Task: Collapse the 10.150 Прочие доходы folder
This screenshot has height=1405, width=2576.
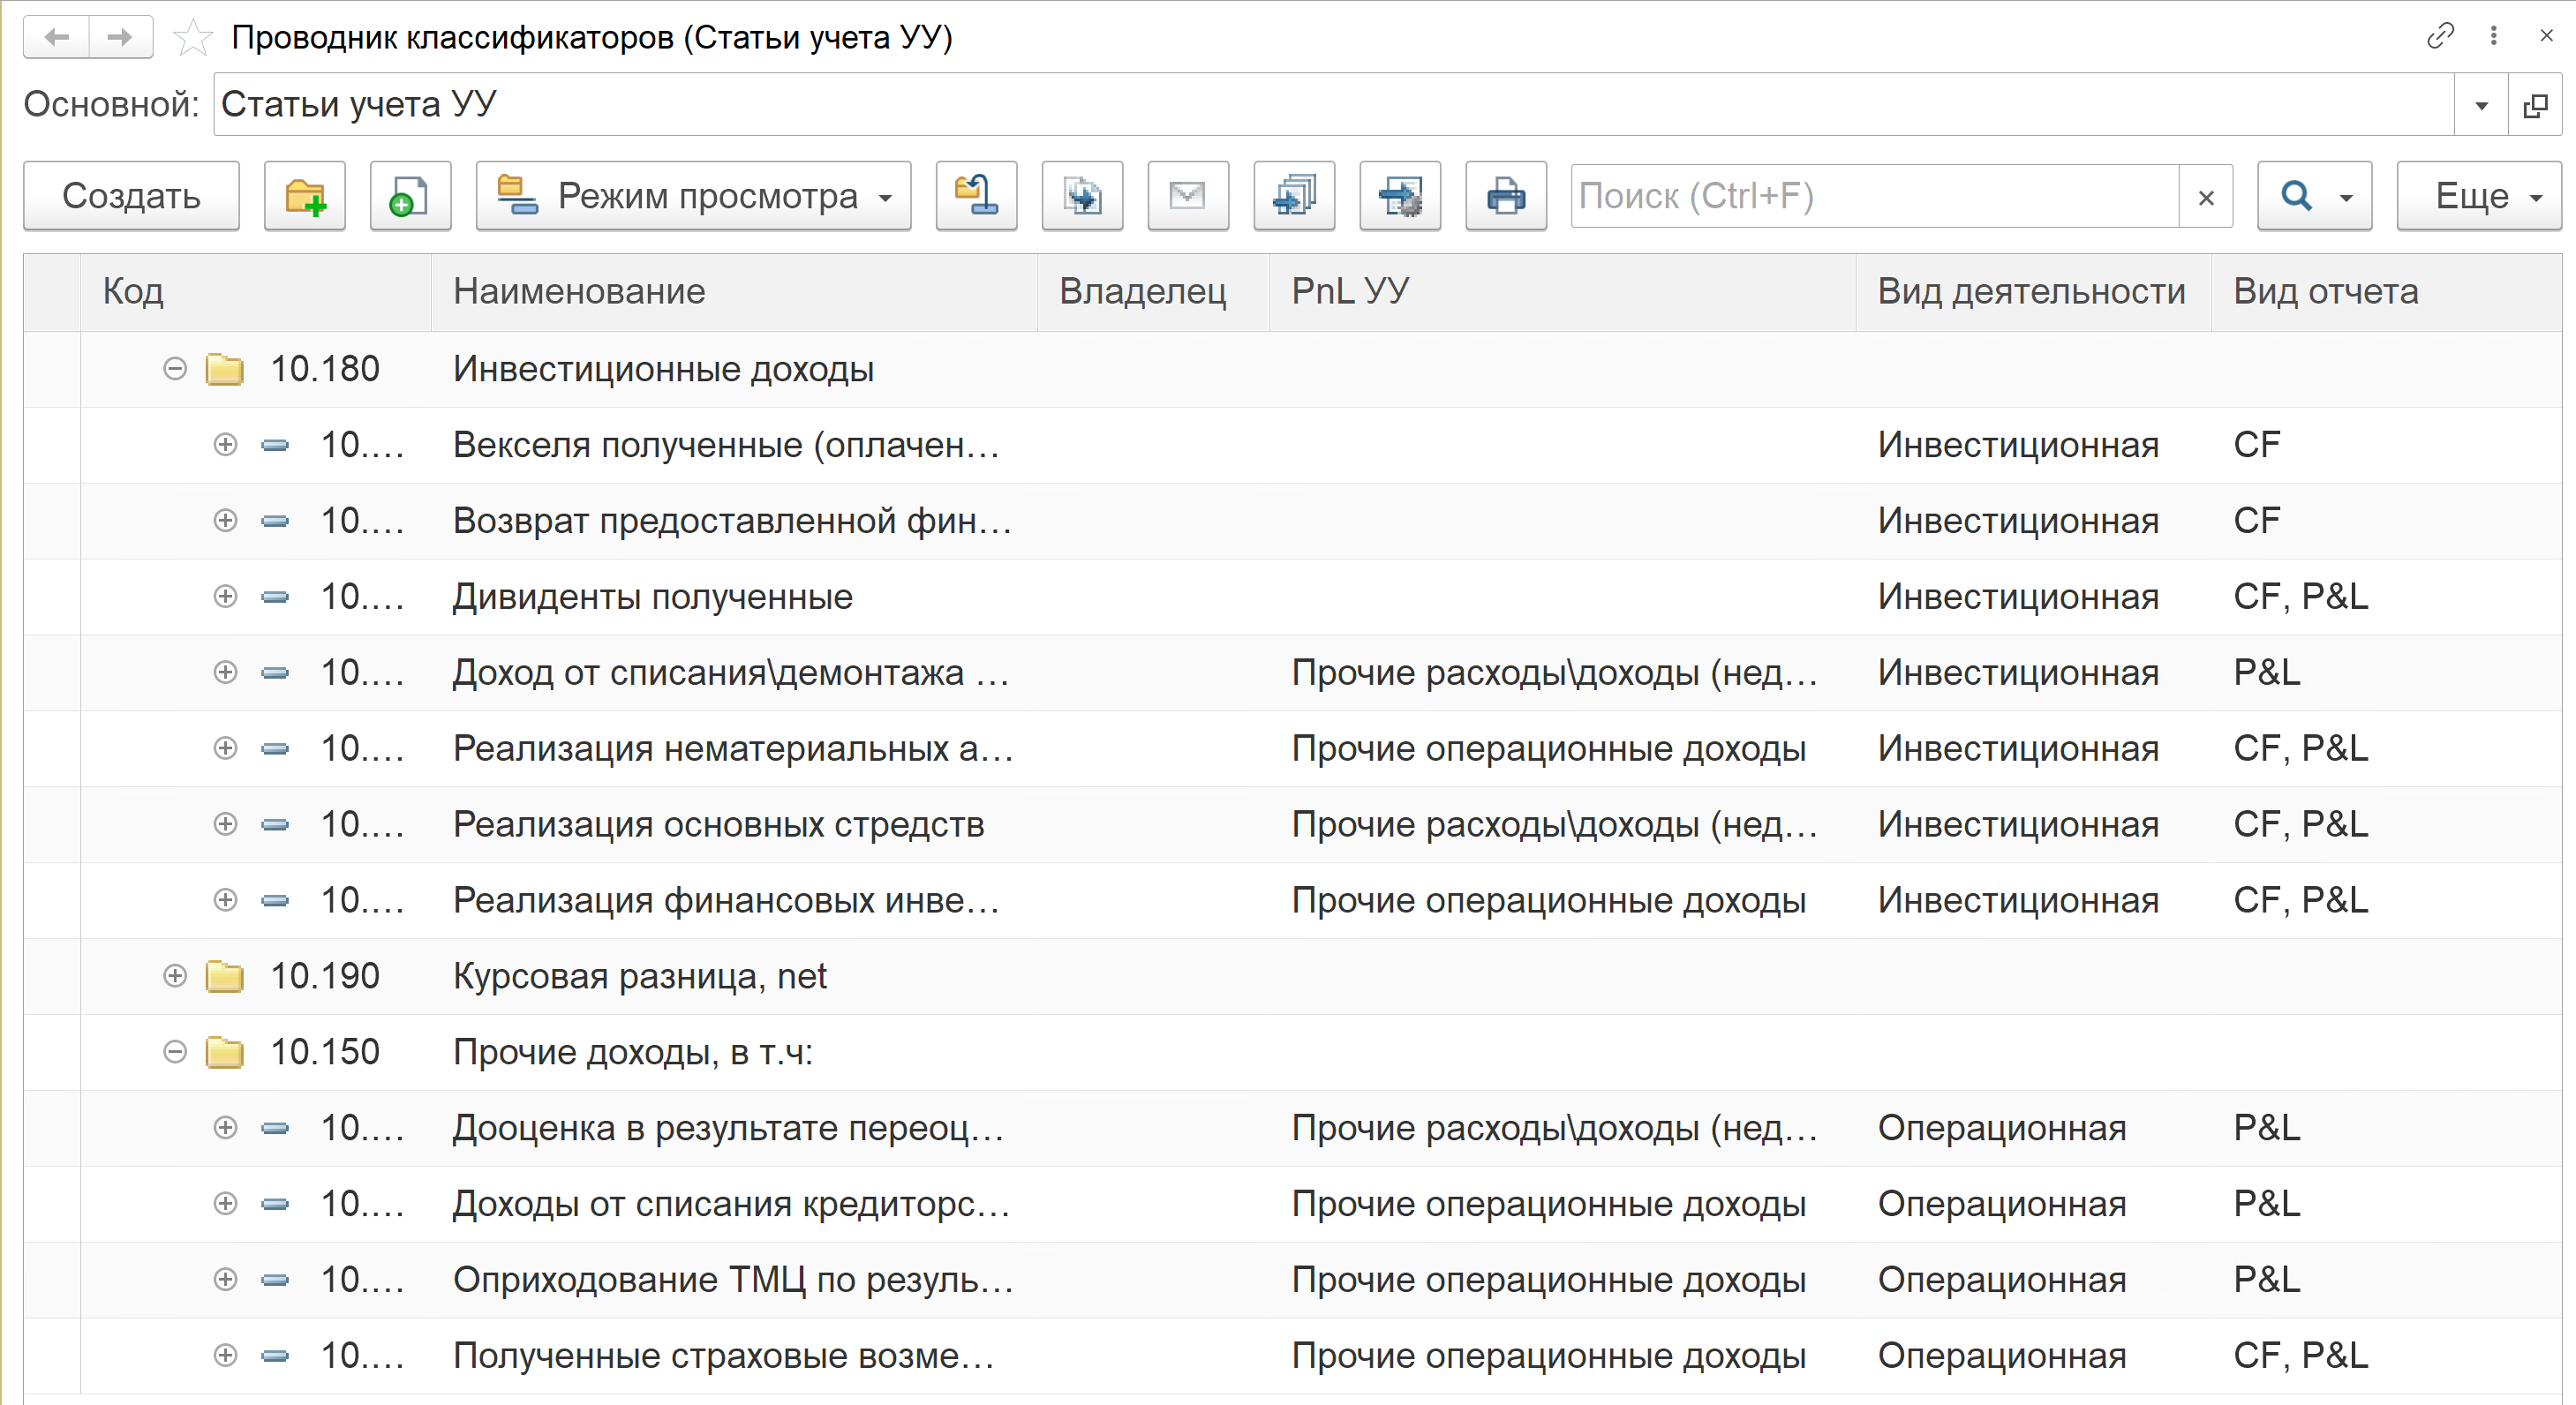Action: pyautogui.click(x=175, y=1052)
